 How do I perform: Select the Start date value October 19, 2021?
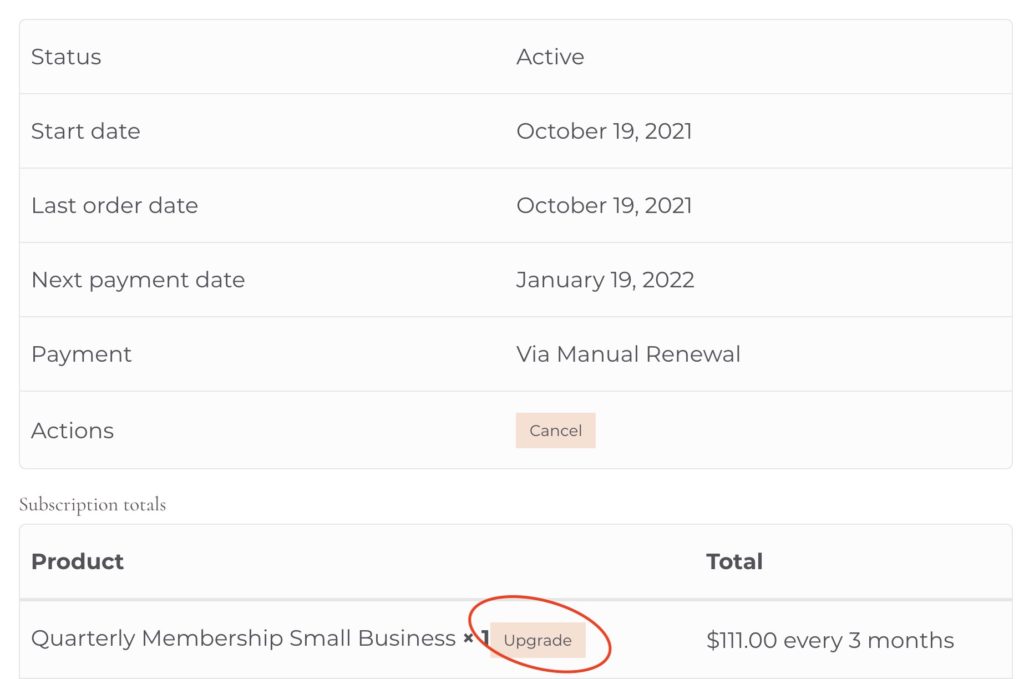[604, 131]
